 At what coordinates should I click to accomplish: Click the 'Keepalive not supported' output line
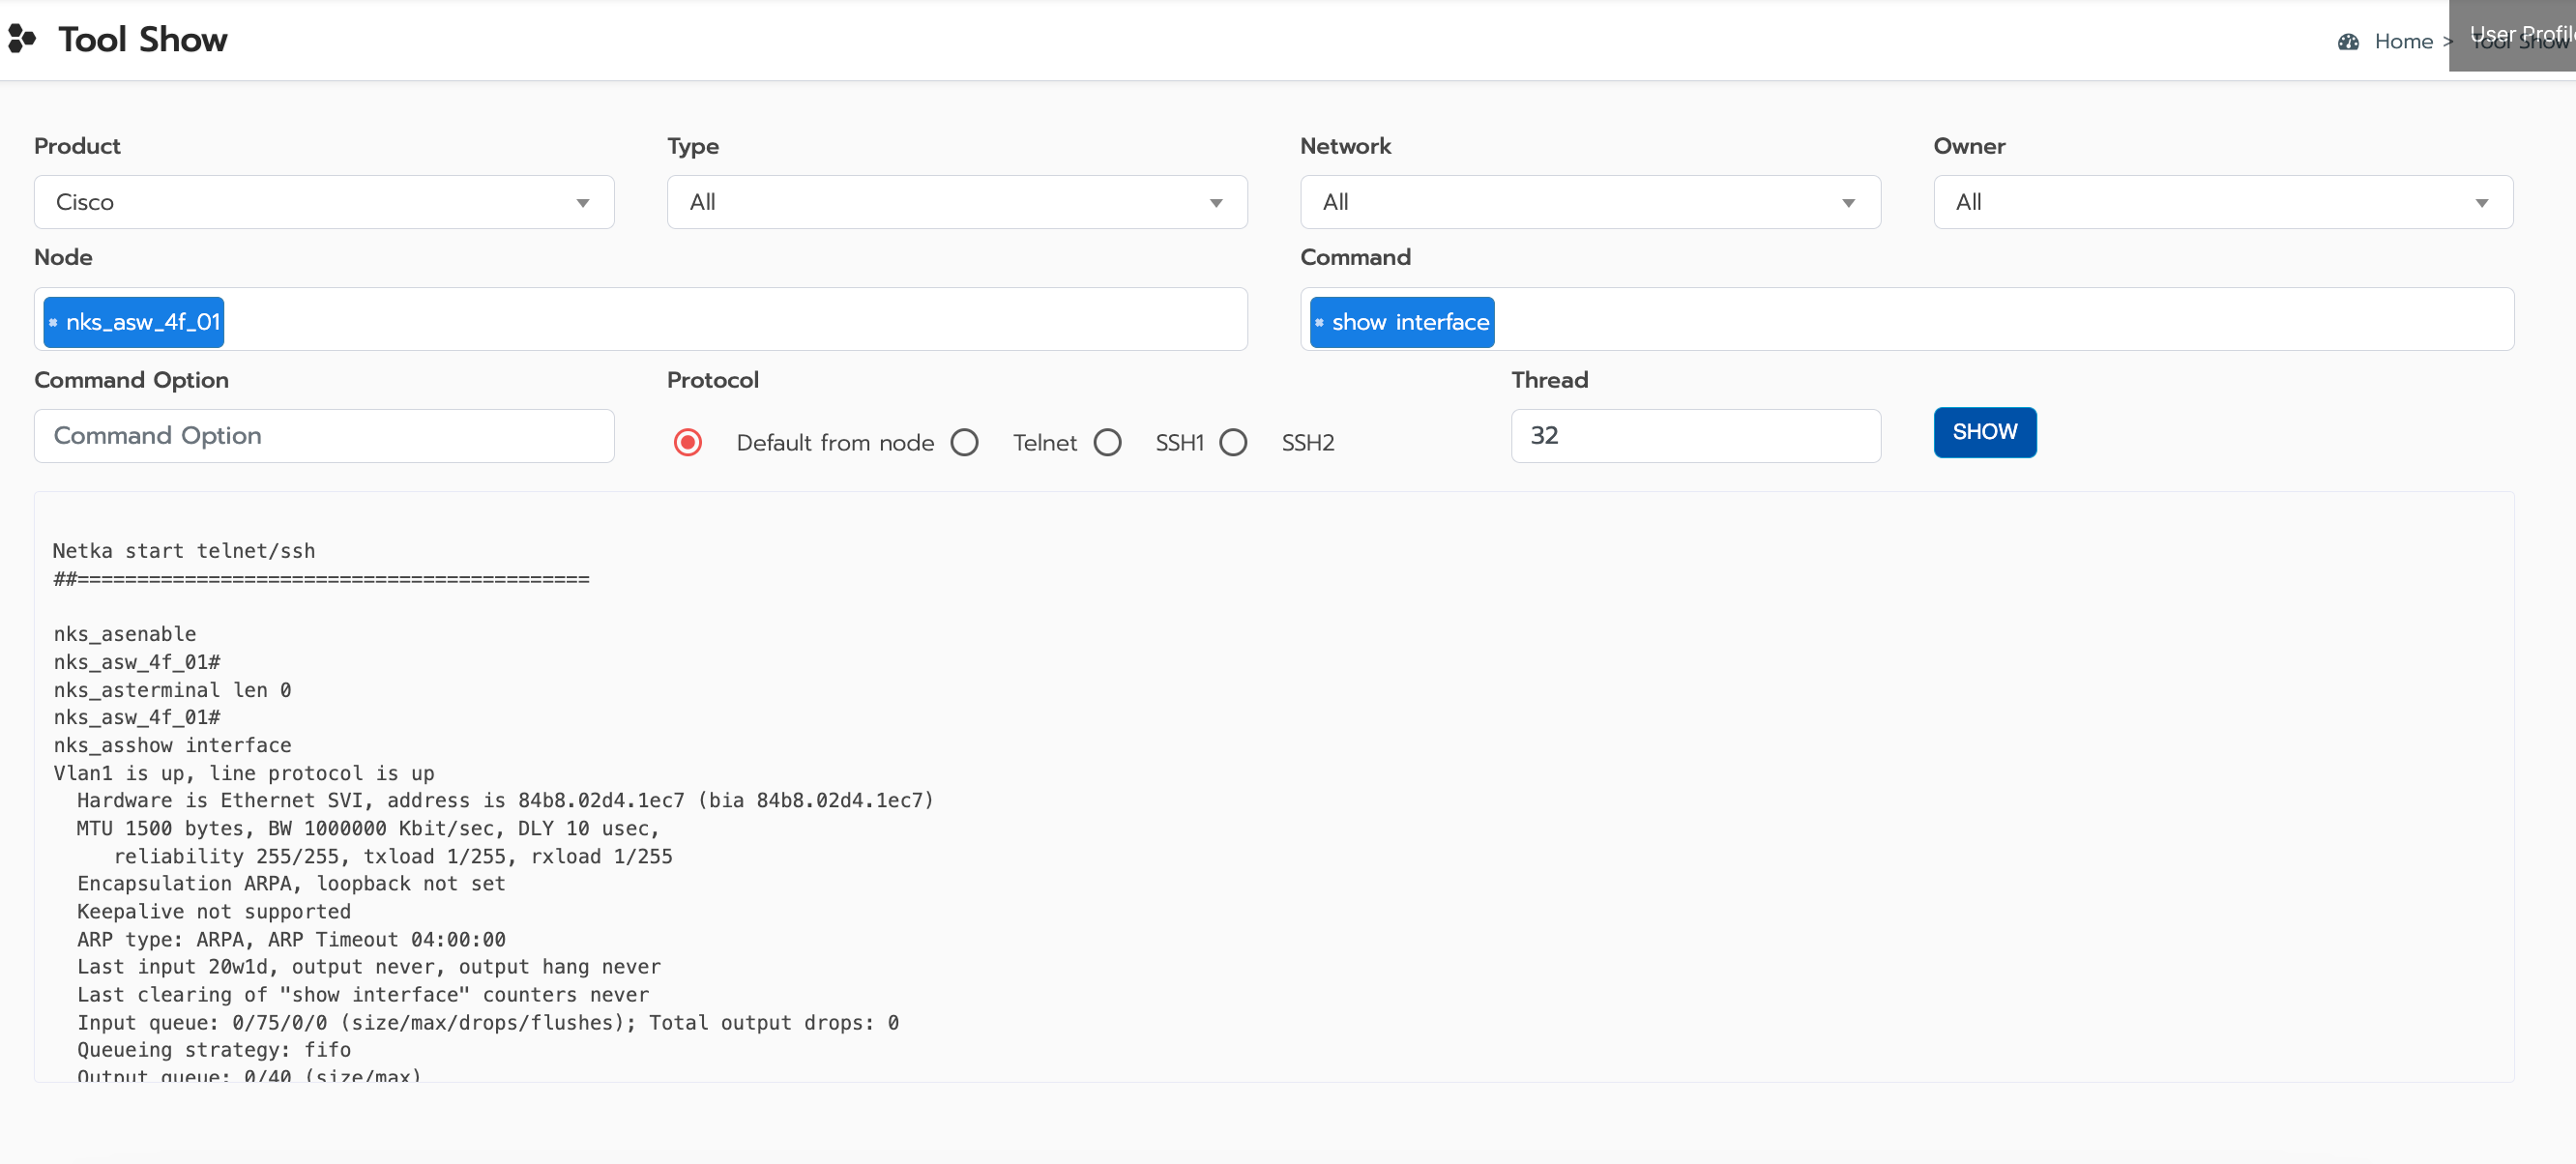(x=214, y=911)
